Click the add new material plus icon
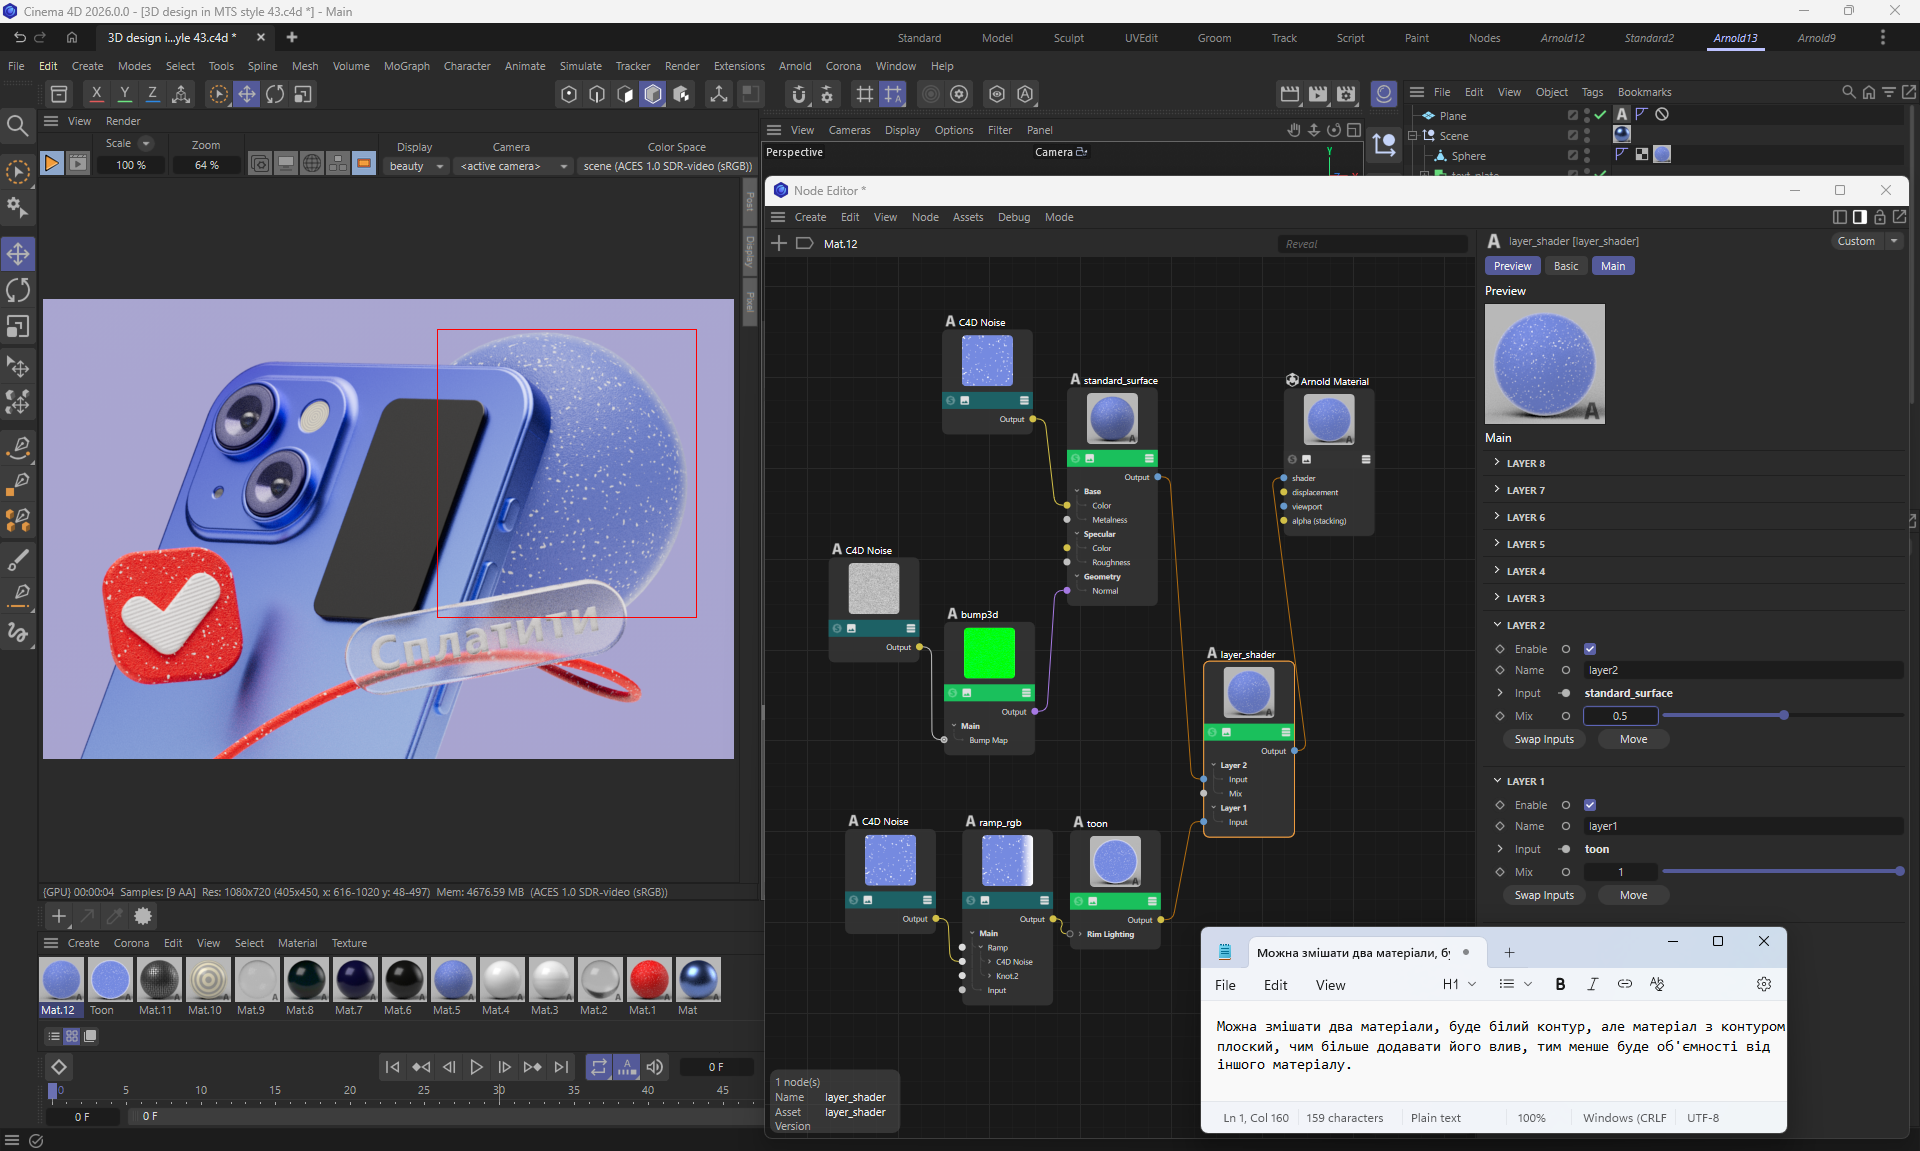The height and width of the screenshot is (1151, 1920). (59, 916)
